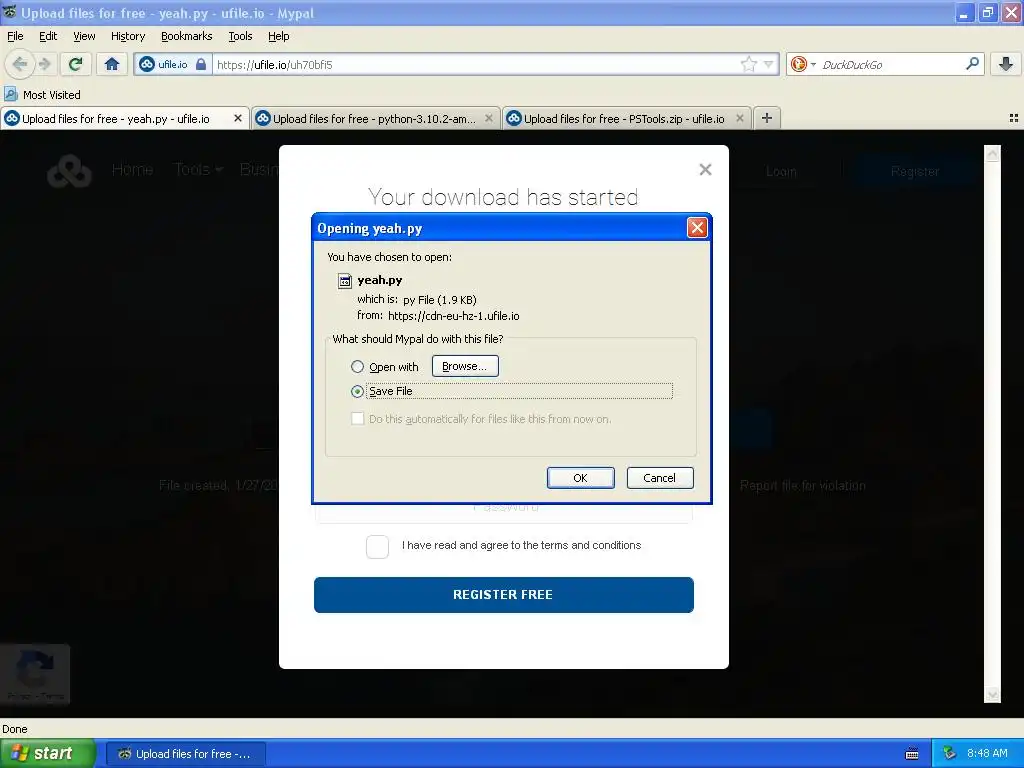Click the ufile.io cloud logo
This screenshot has height=768, width=1024.
coord(69,171)
